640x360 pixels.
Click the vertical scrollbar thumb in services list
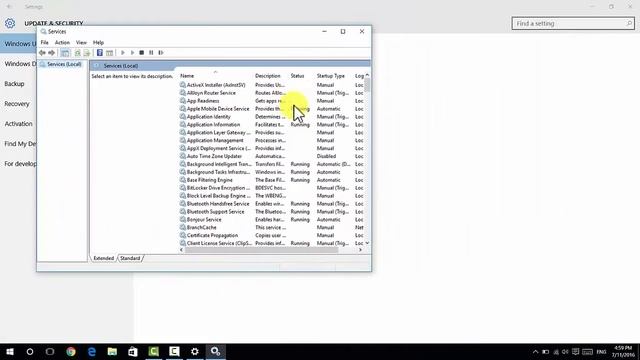[x=367, y=85]
